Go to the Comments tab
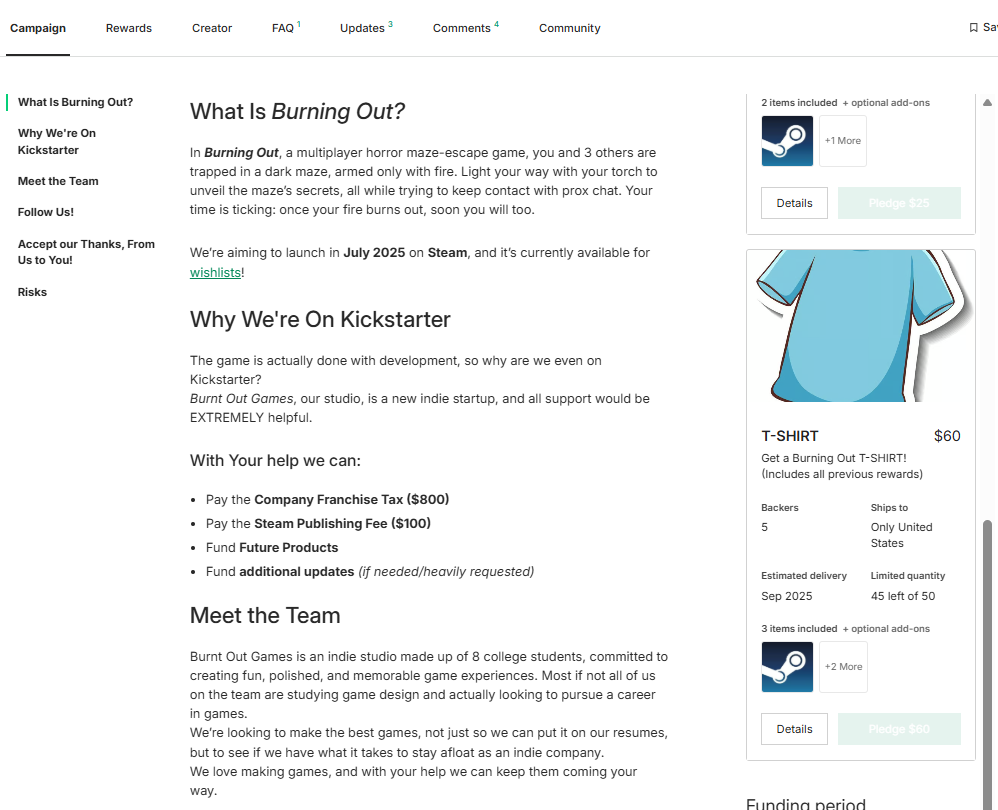Screen dimensions: 998x810 click(464, 28)
